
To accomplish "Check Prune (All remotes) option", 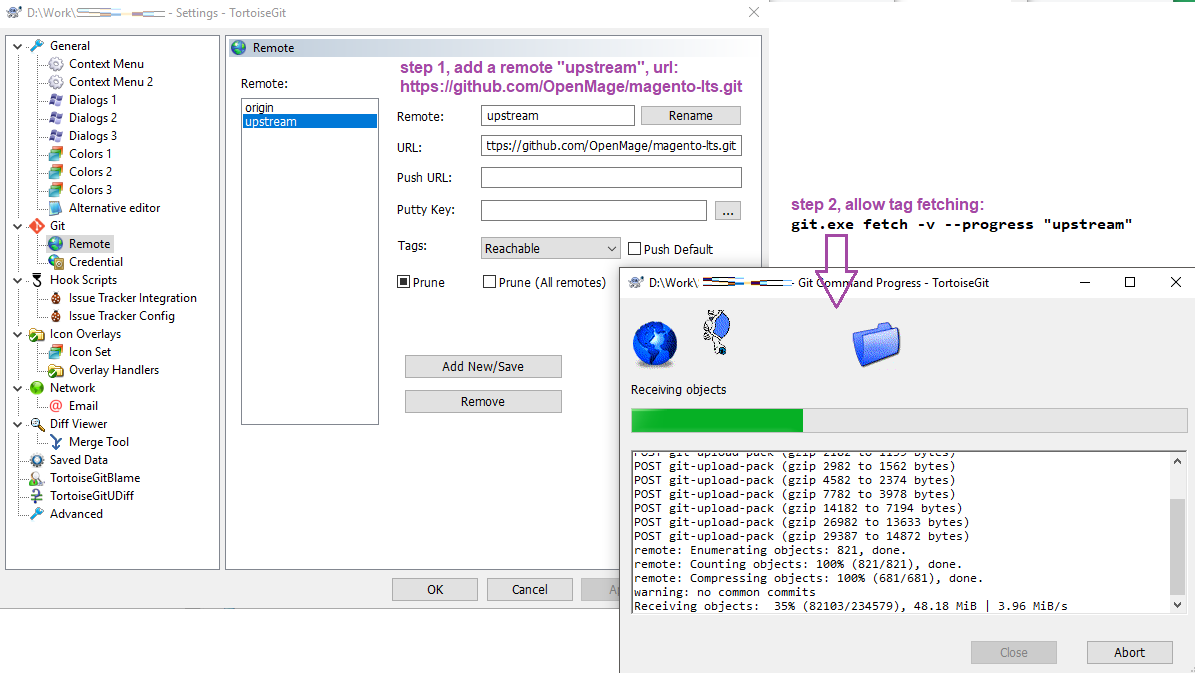I will point(490,282).
